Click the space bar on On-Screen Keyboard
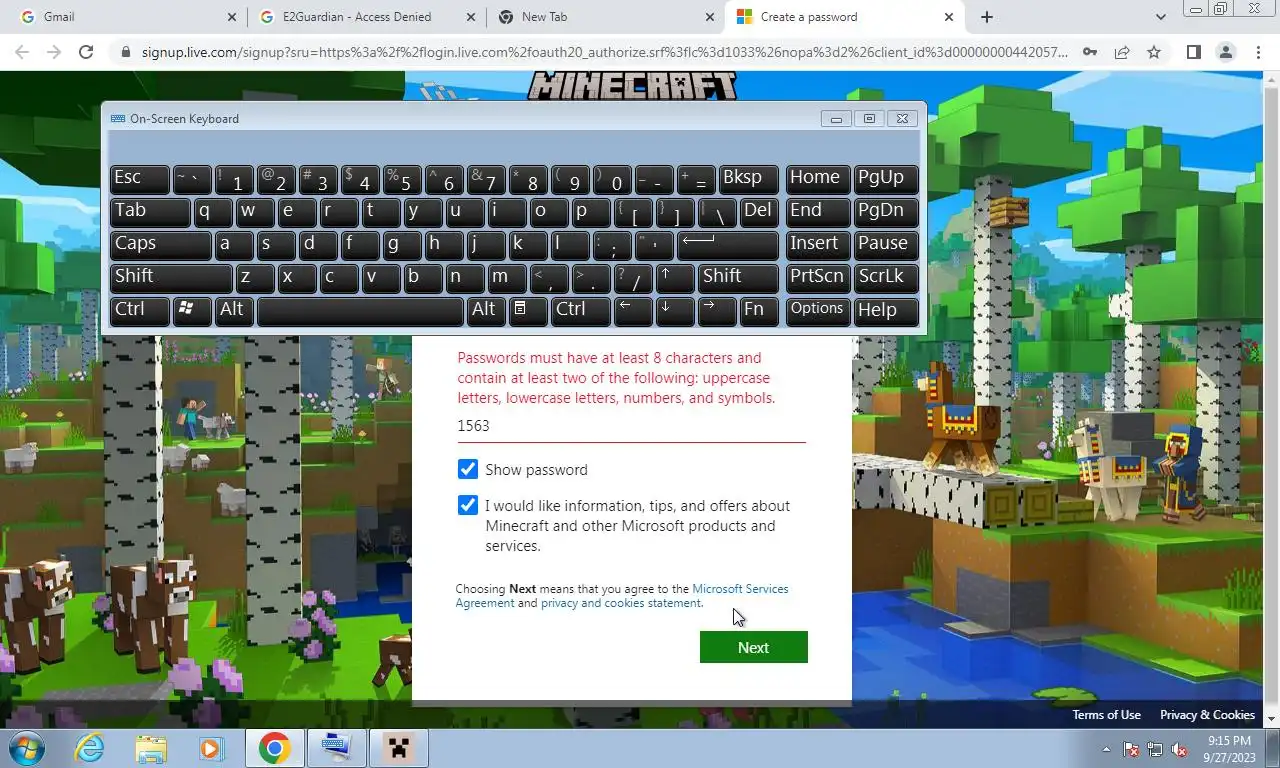Screen dimensions: 1280x768 (x=361, y=310)
